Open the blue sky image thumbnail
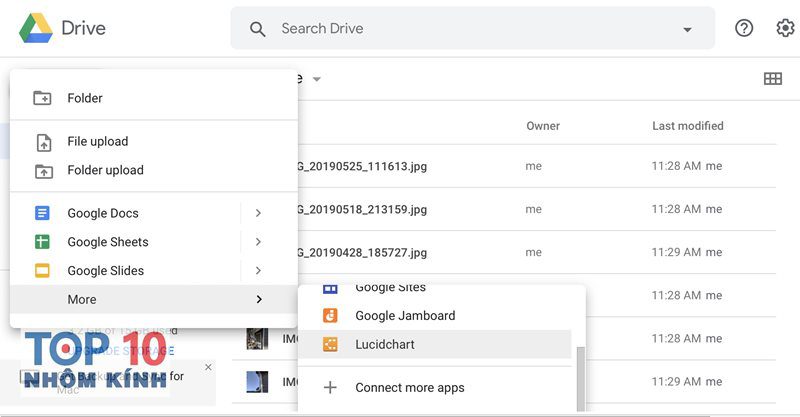This screenshot has width=800, height=417. point(257,382)
